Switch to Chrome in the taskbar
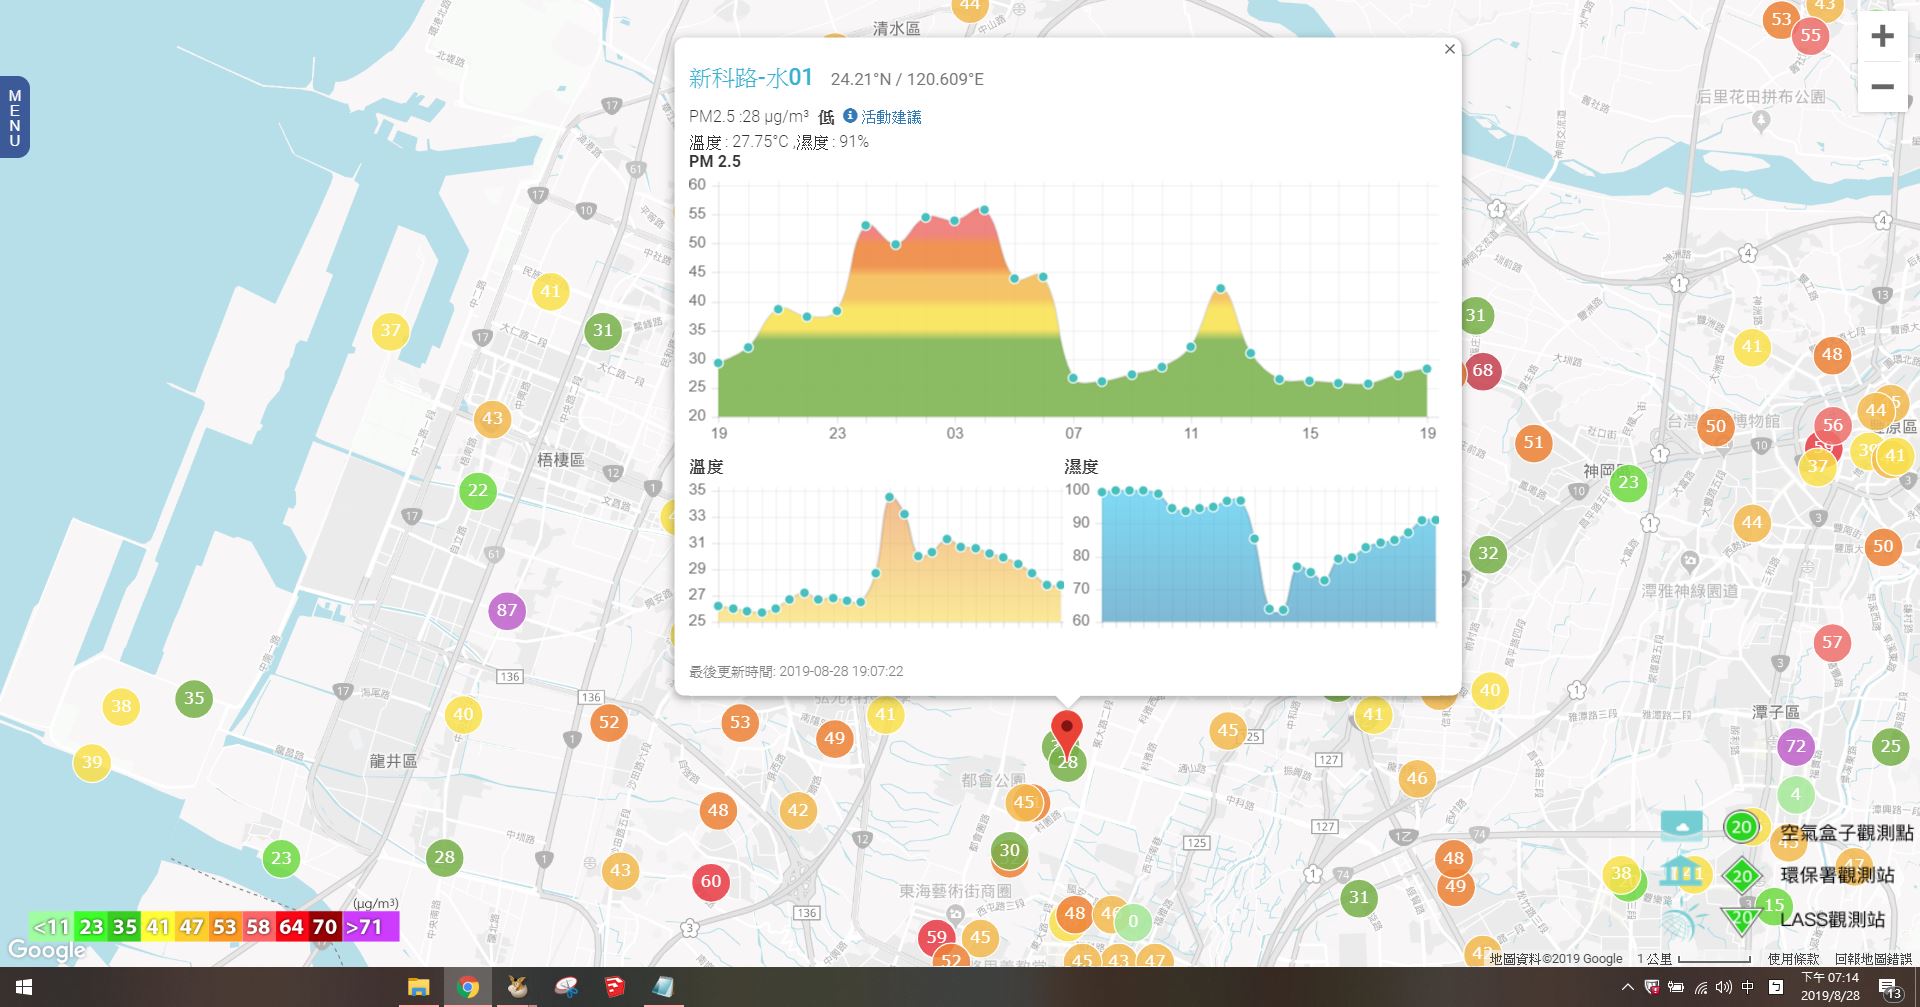The height and width of the screenshot is (1007, 1920). [x=467, y=987]
